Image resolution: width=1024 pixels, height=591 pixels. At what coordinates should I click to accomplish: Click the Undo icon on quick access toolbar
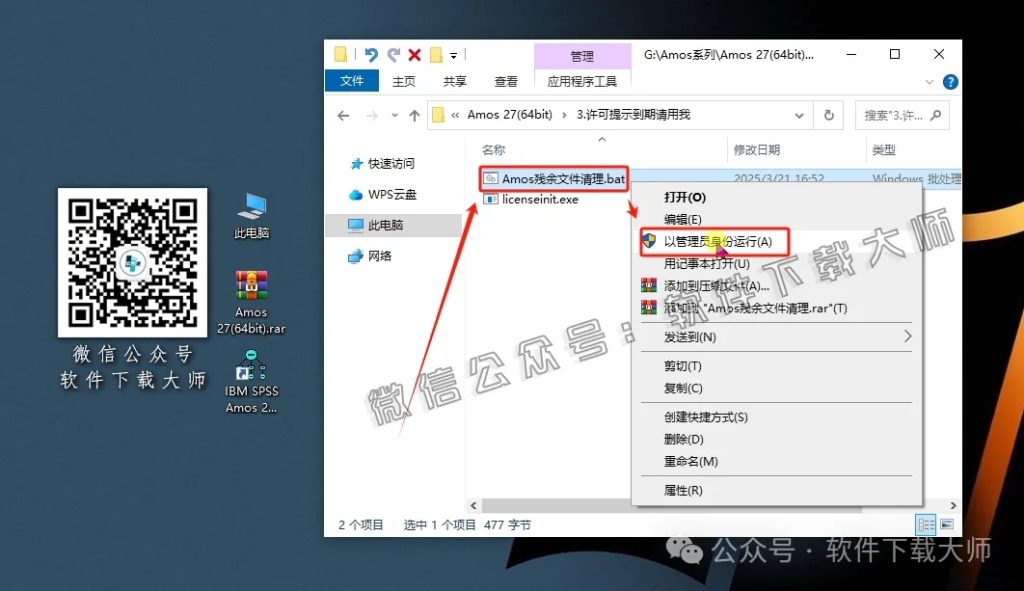click(x=372, y=55)
